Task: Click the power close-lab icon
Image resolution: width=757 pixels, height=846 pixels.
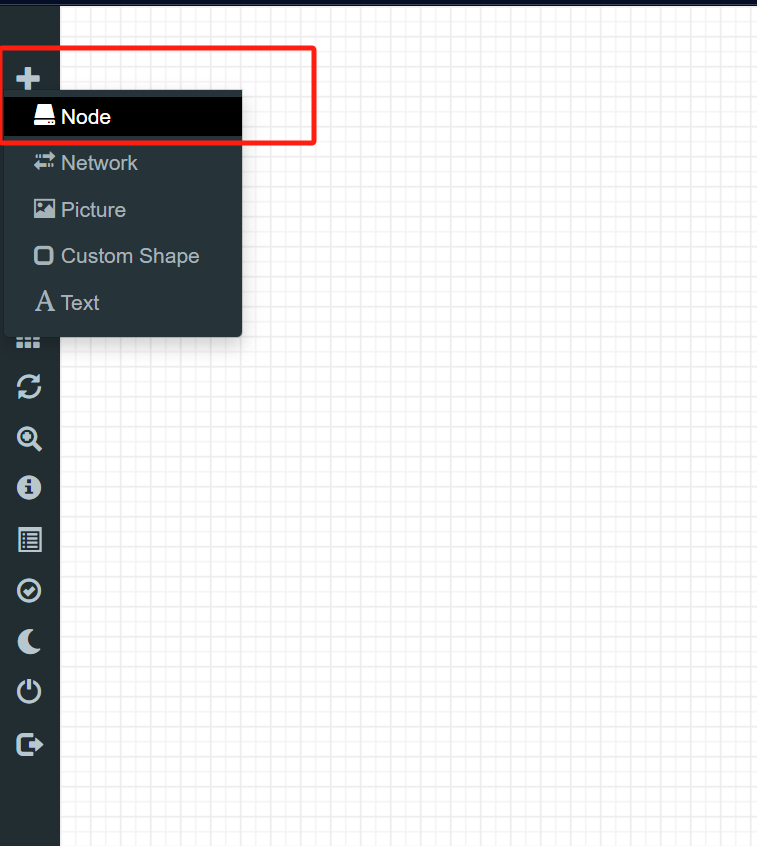Action: (x=29, y=691)
